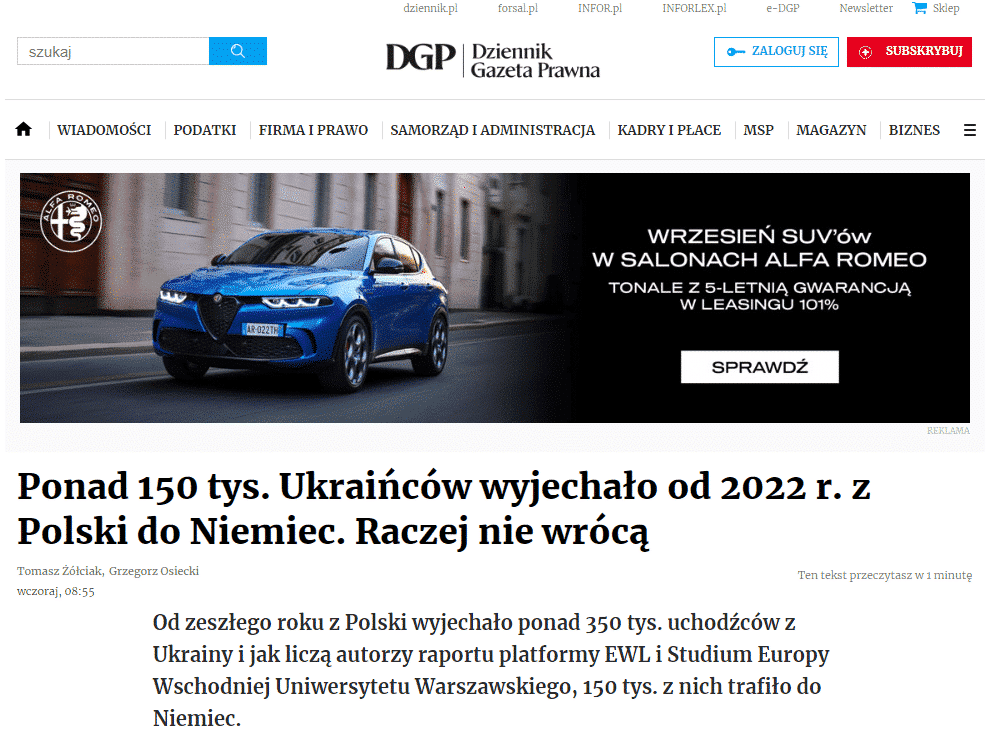Click the shopping cart Sklep icon

tap(919, 8)
